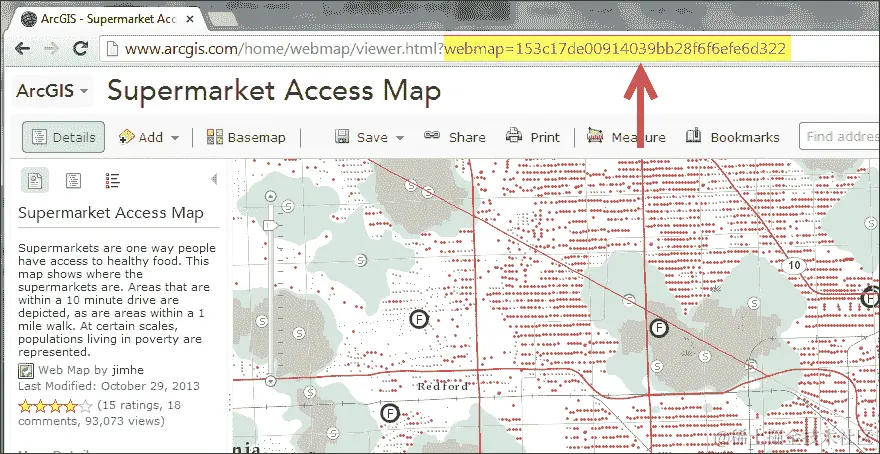Click the Measure ruler icon

coord(595,135)
